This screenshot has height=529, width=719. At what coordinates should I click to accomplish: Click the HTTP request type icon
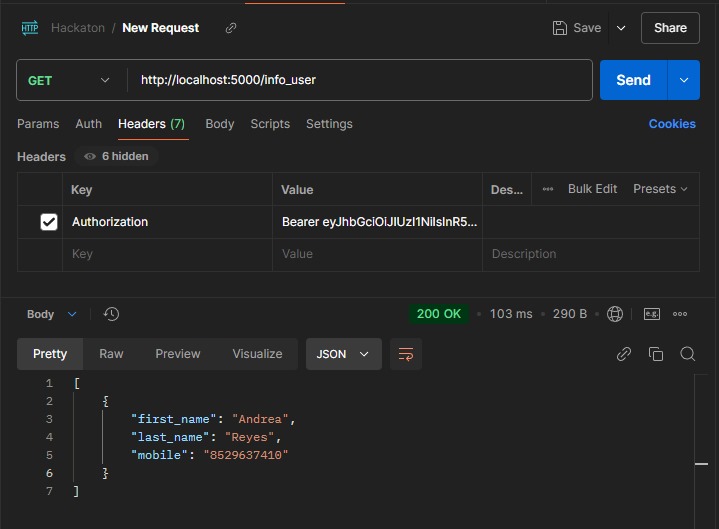pos(30,28)
